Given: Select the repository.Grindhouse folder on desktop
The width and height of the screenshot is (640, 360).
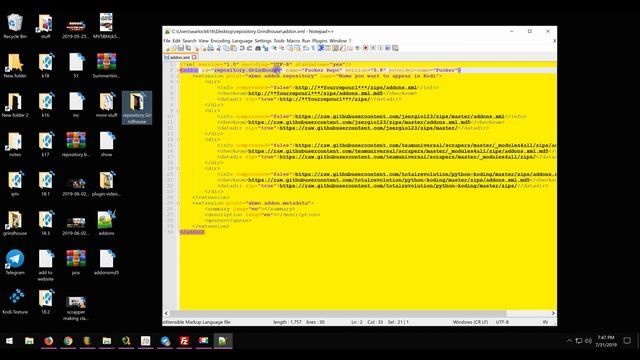Looking at the screenshot, I should [137, 108].
